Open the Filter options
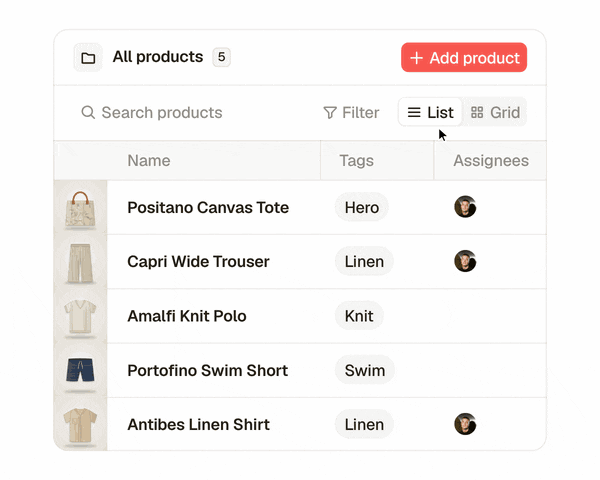 tap(351, 113)
